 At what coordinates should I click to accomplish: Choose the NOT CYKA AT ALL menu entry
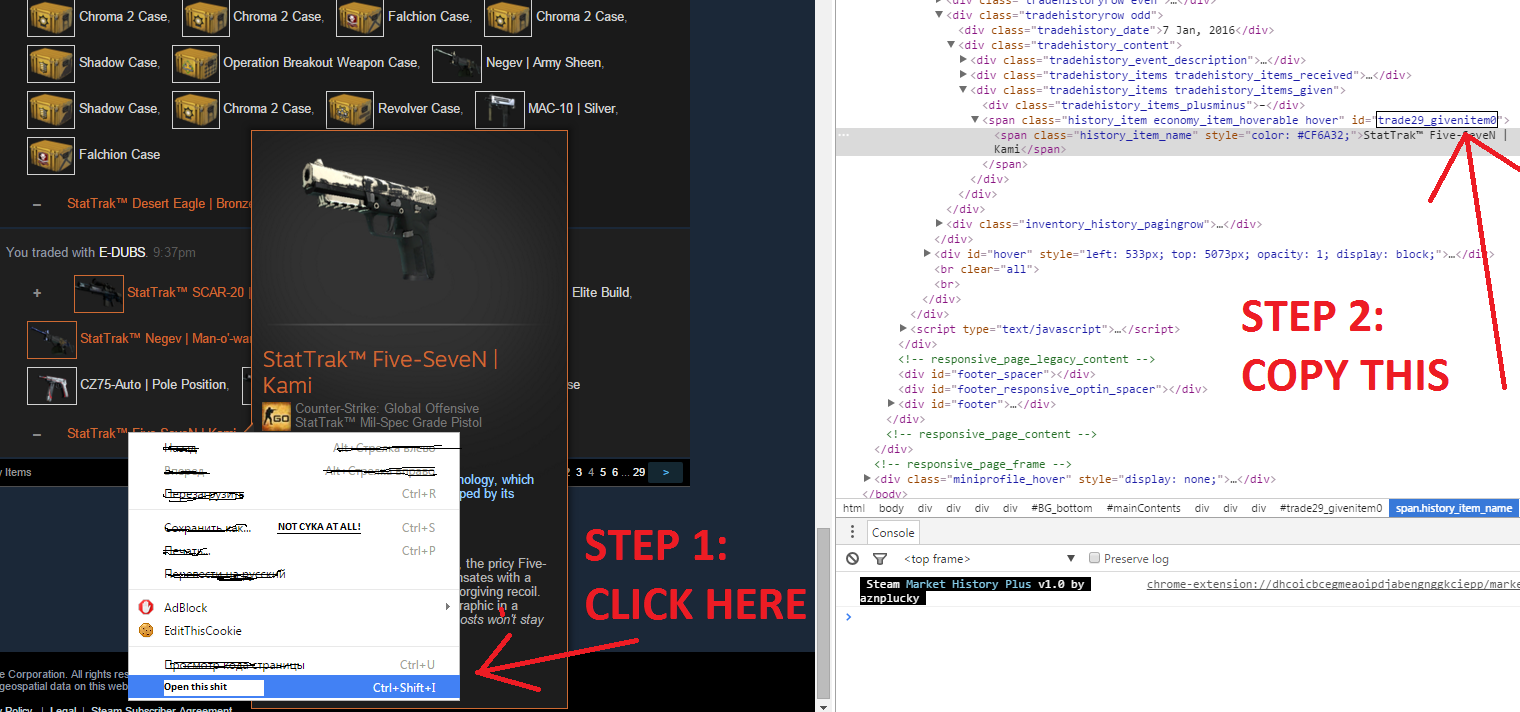[x=295, y=527]
